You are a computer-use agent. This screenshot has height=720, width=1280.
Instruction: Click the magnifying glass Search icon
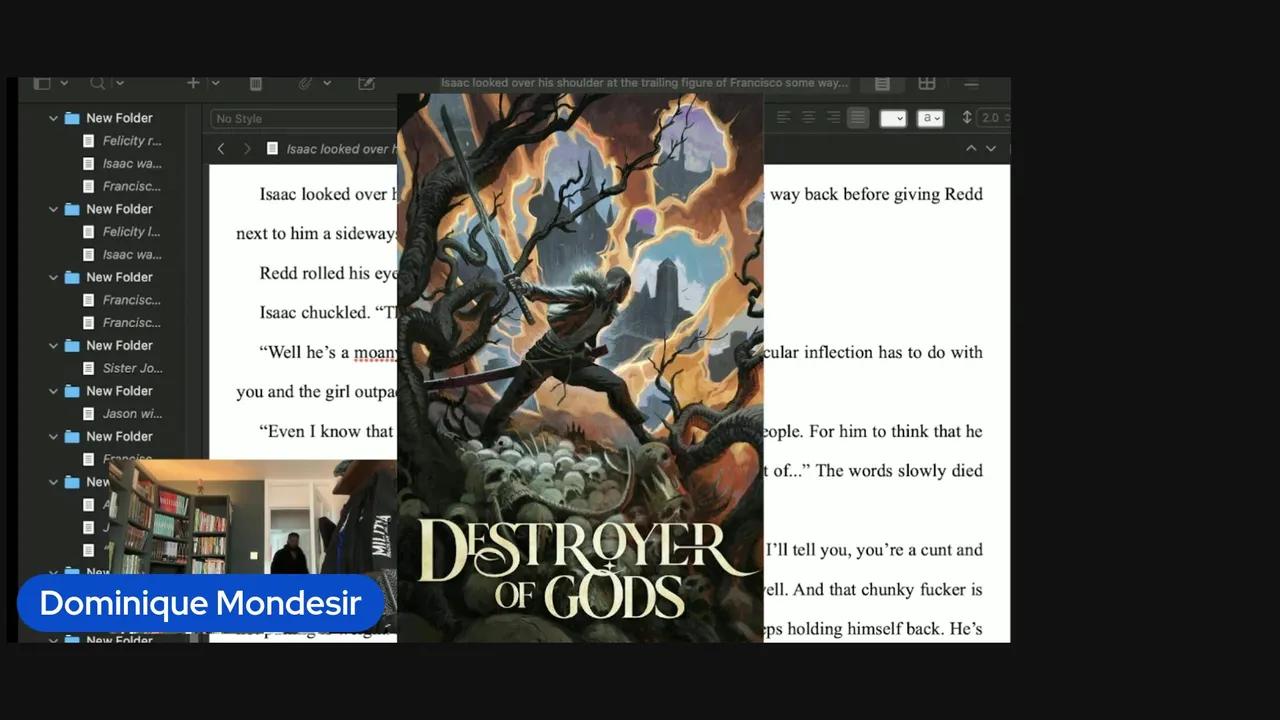point(97,83)
